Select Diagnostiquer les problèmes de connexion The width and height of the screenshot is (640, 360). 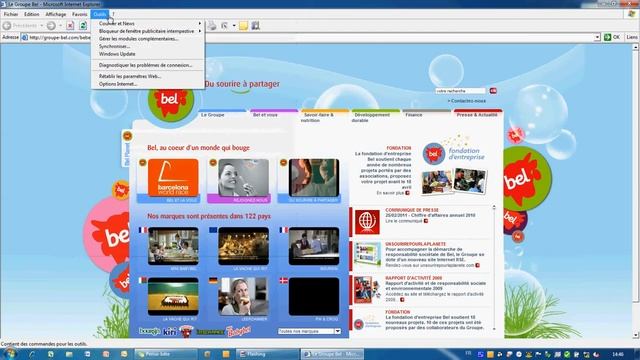pos(148,65)
